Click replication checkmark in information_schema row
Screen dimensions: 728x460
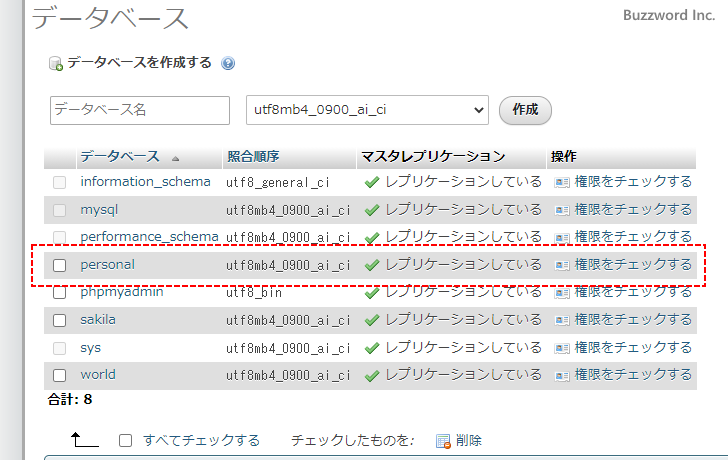pos(372,182)
